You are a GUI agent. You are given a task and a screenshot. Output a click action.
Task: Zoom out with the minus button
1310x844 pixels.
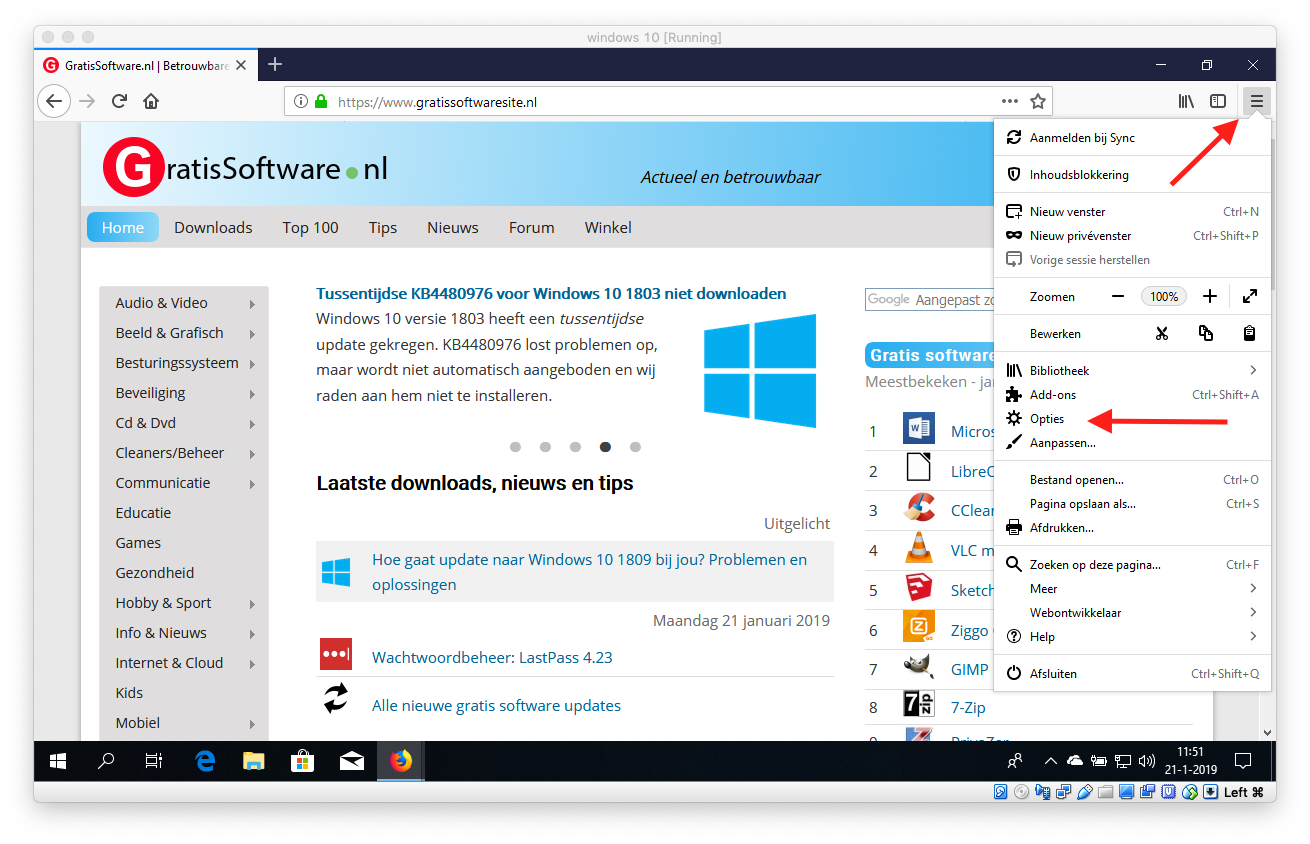pos(1118,296)
